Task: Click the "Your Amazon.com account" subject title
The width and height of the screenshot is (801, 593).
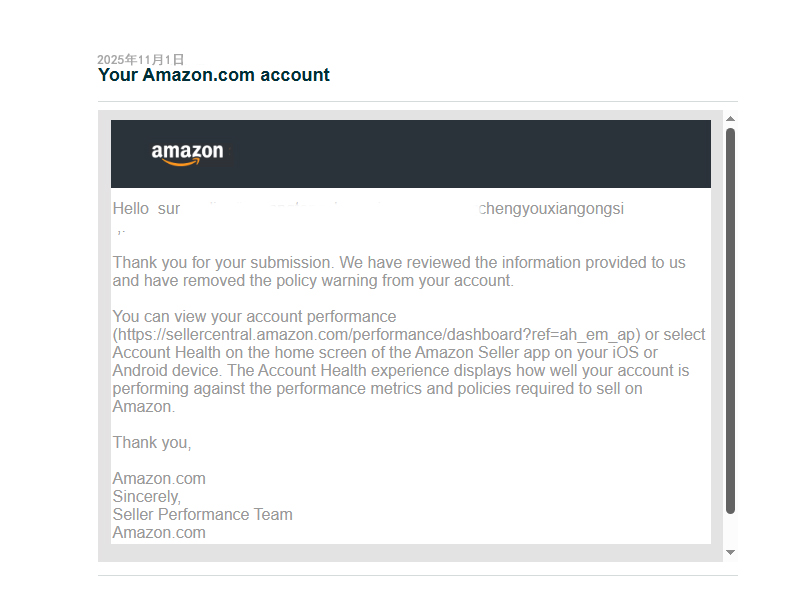Action: 214,75
